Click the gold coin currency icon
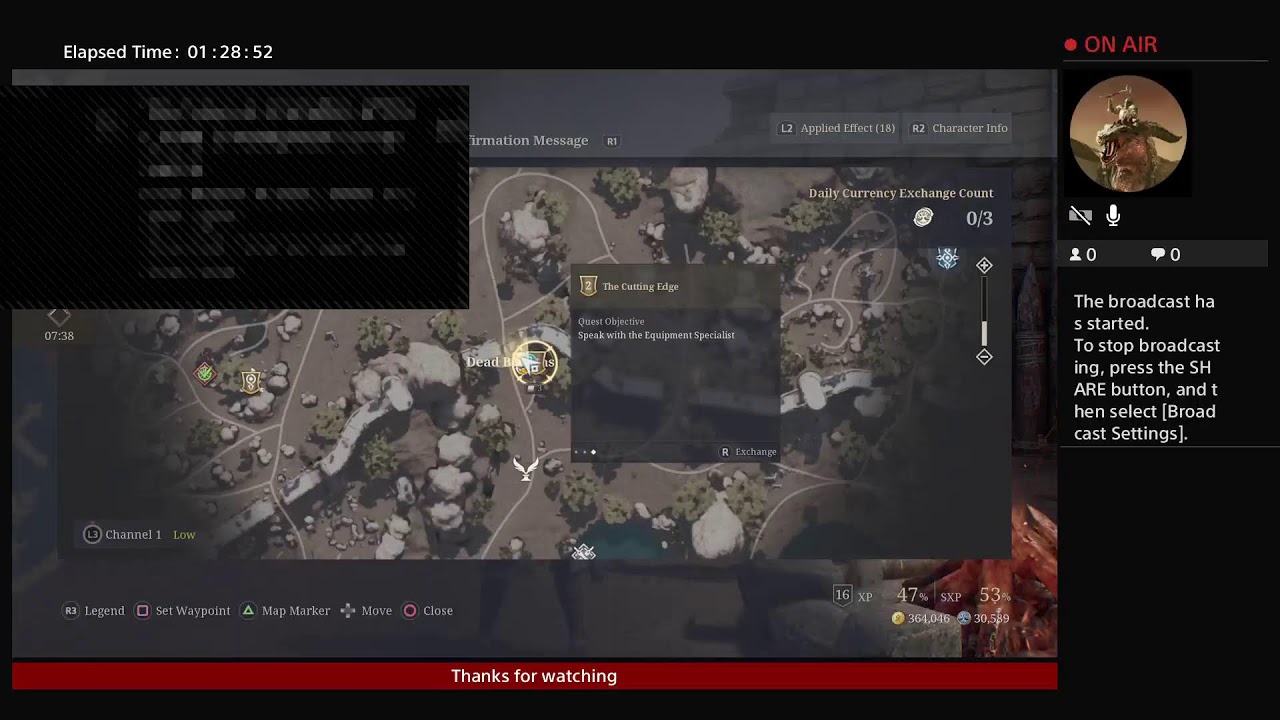Viewport: 1280px width, 720px height. click(x=898, y=619)
